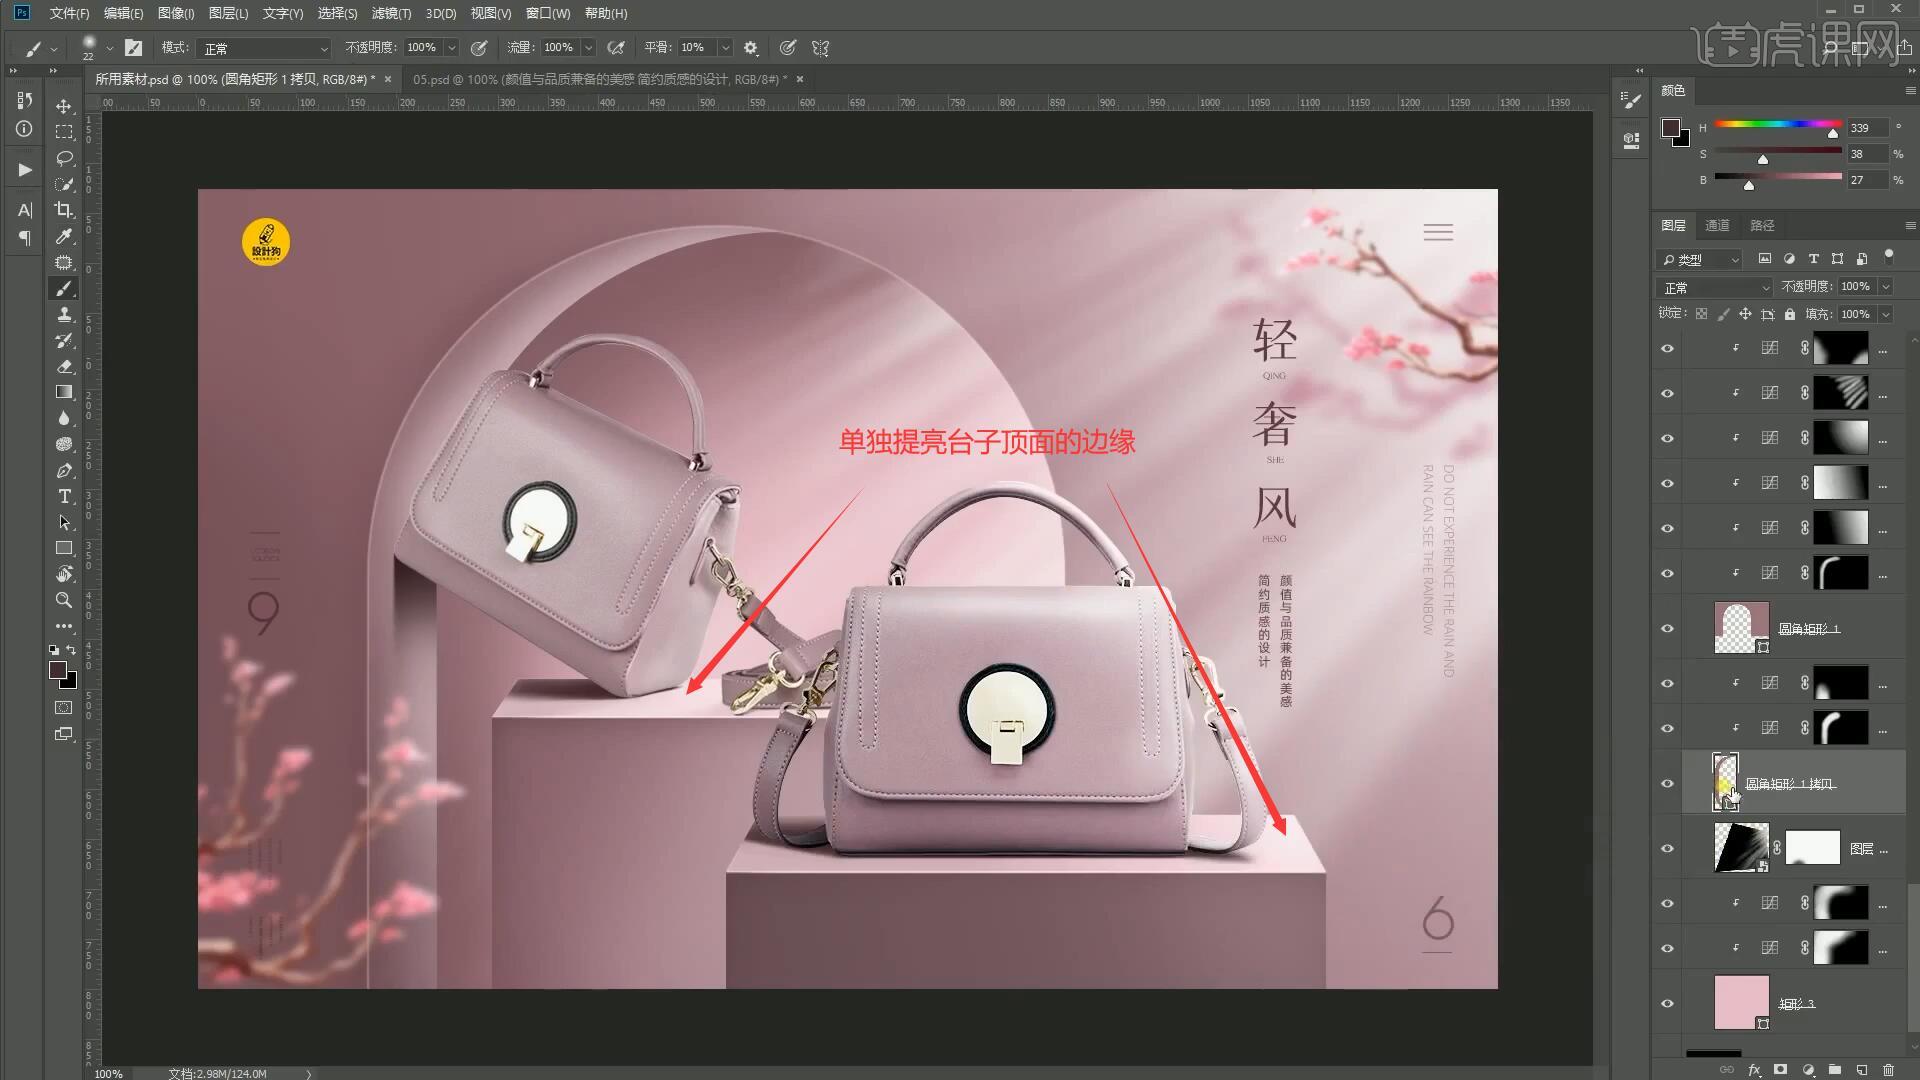Image resolution: width=1920 pixels, height=1080 pixels.
Task: Select the Gradient tool
Action: pyautogui.click(x=64, y=392)
